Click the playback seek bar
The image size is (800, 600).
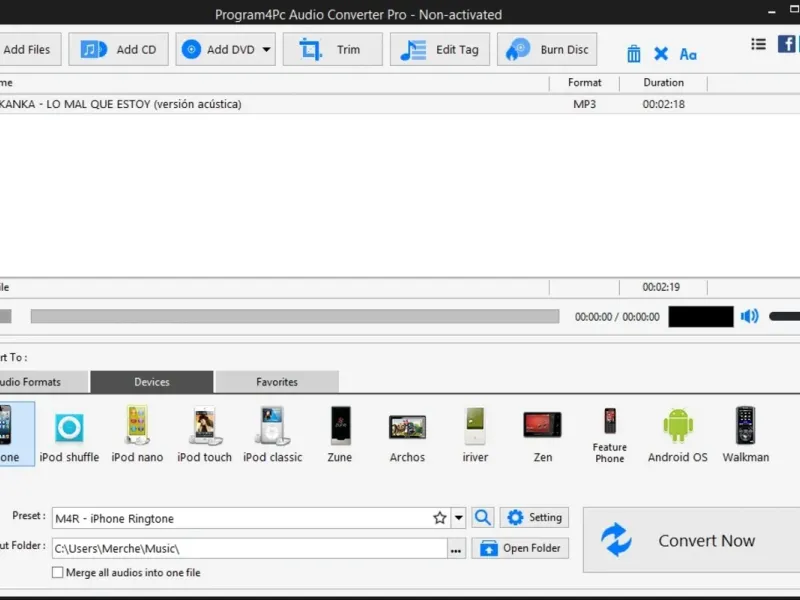tap(295, 316)
